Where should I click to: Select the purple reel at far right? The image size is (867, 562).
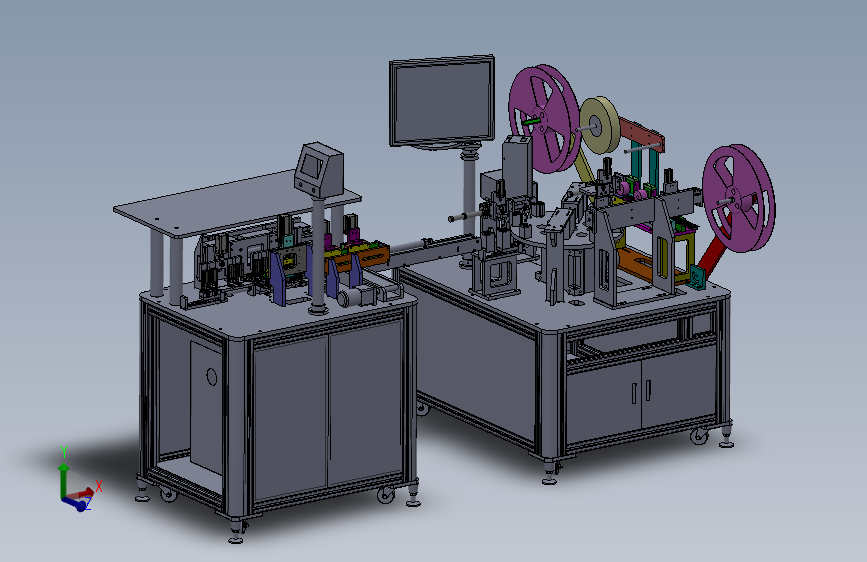[x=739, y=198]
